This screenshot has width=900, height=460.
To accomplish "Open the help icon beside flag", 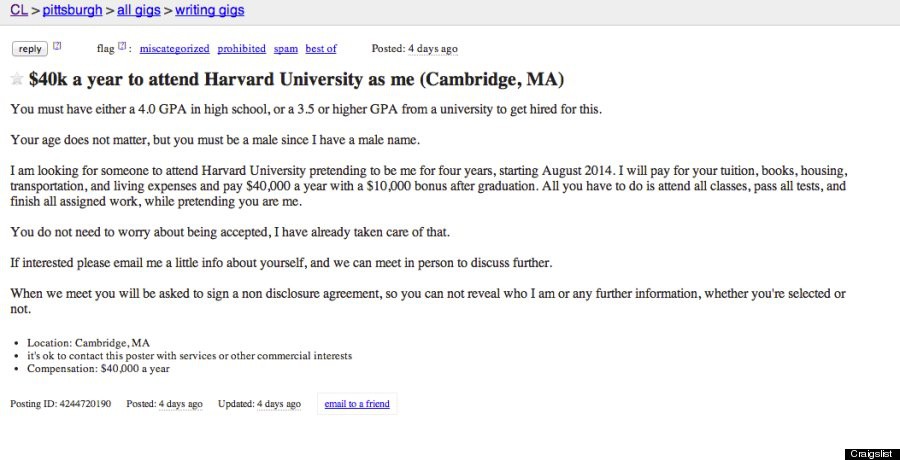I will [x=122, y=46].
